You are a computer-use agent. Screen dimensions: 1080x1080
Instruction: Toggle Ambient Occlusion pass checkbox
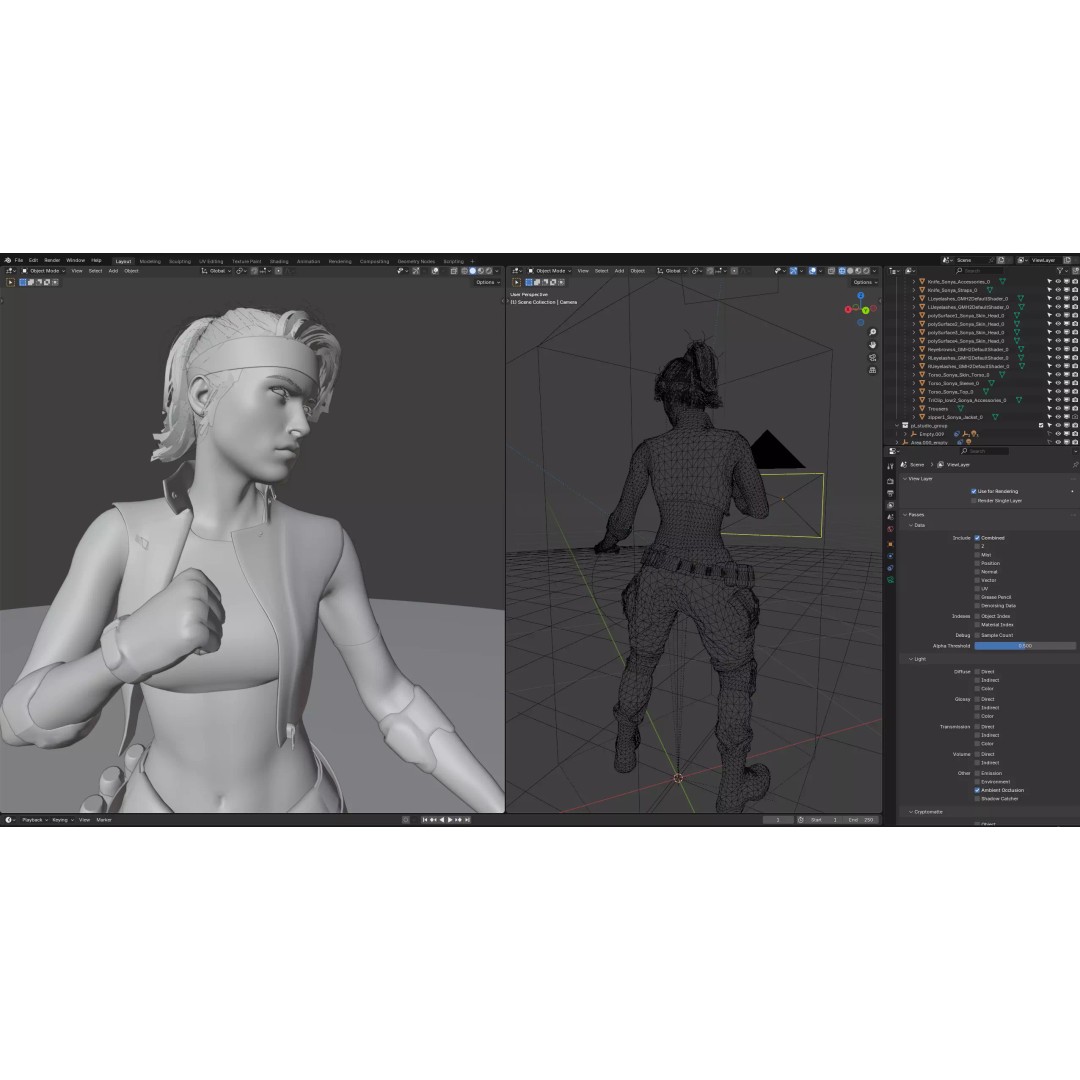tap(977, 790)
